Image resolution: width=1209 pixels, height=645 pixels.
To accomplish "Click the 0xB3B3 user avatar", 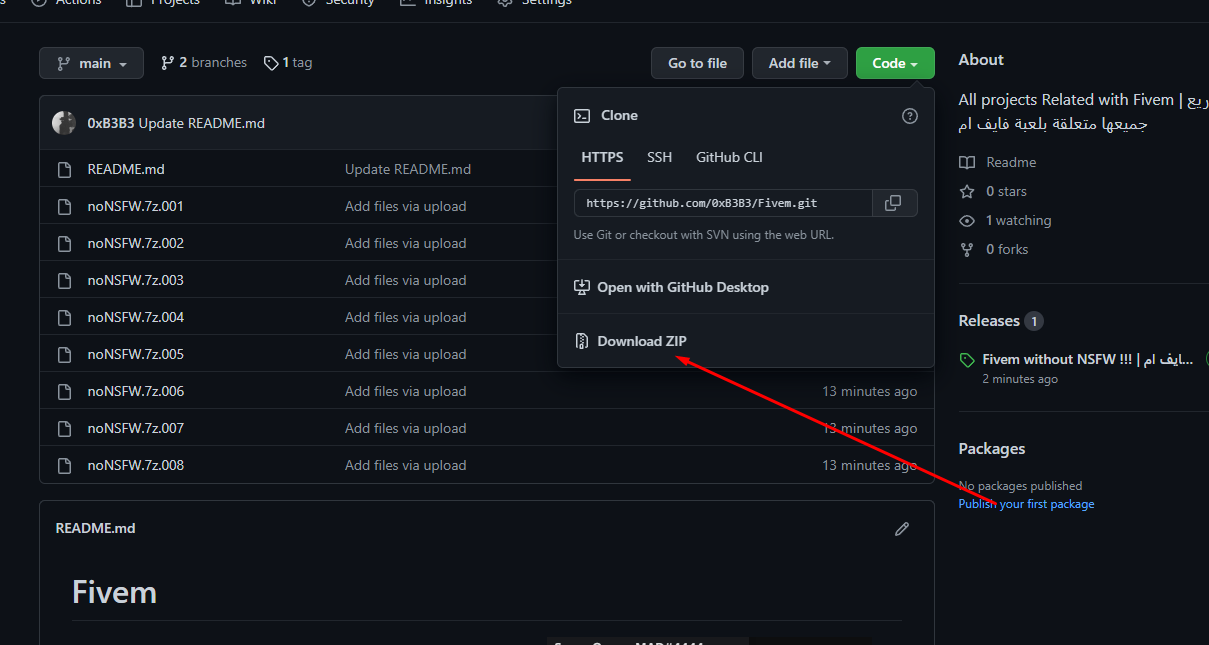I will [64, 123].
